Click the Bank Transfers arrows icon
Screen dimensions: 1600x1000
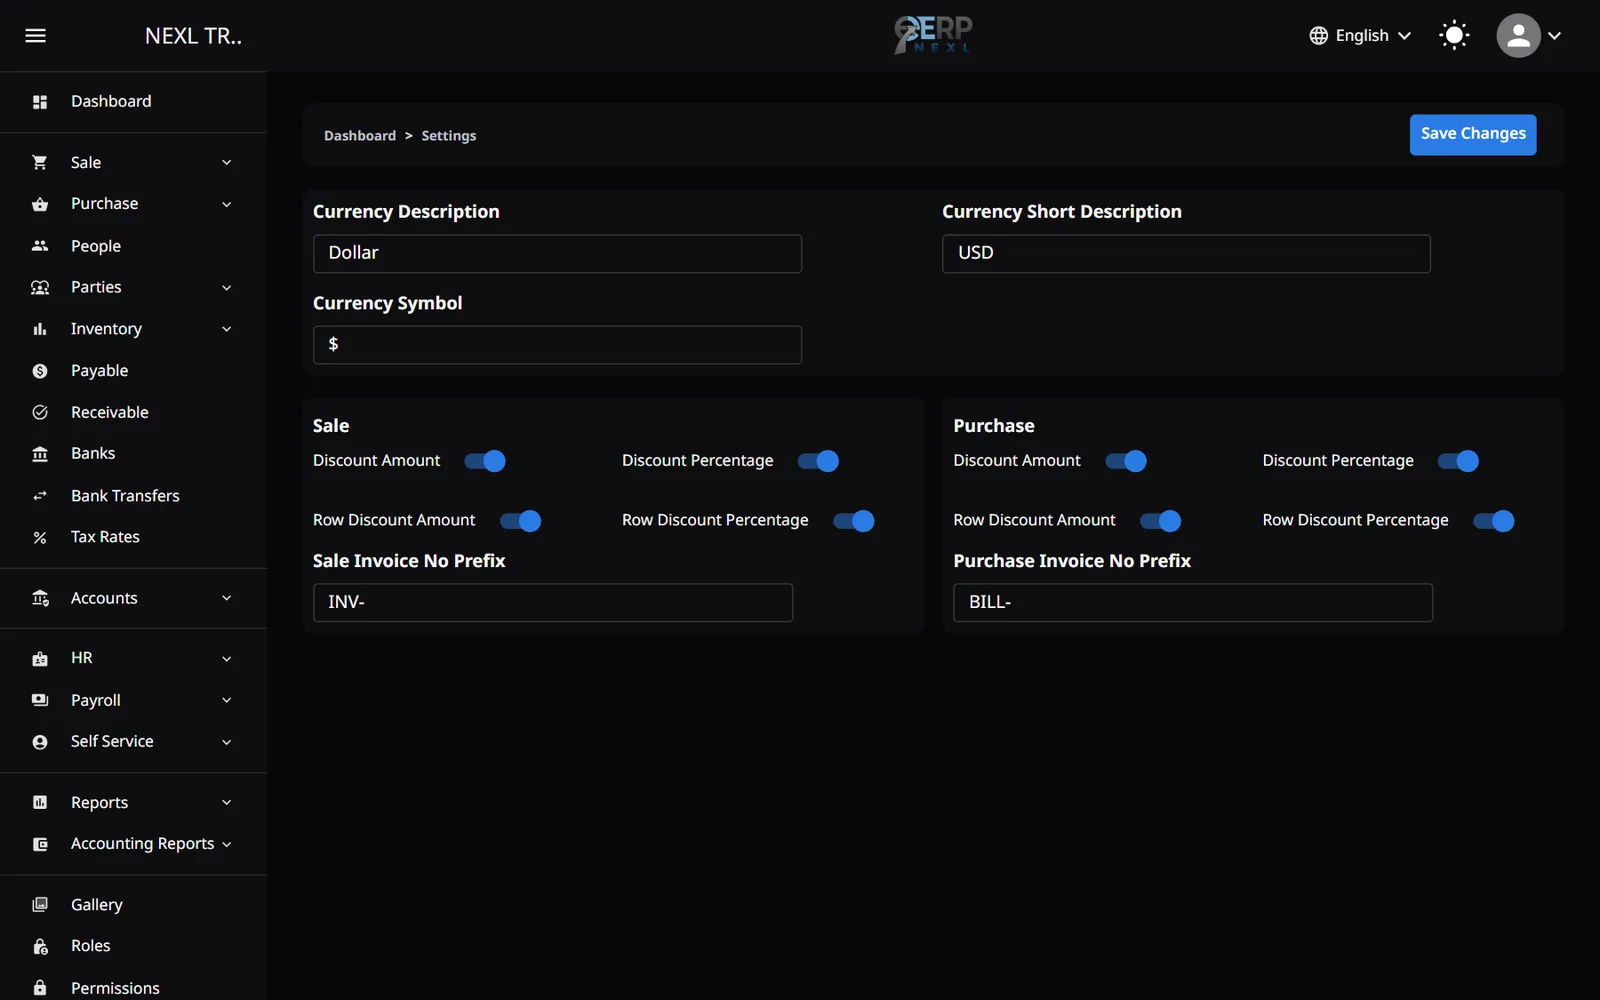point(40,496)
